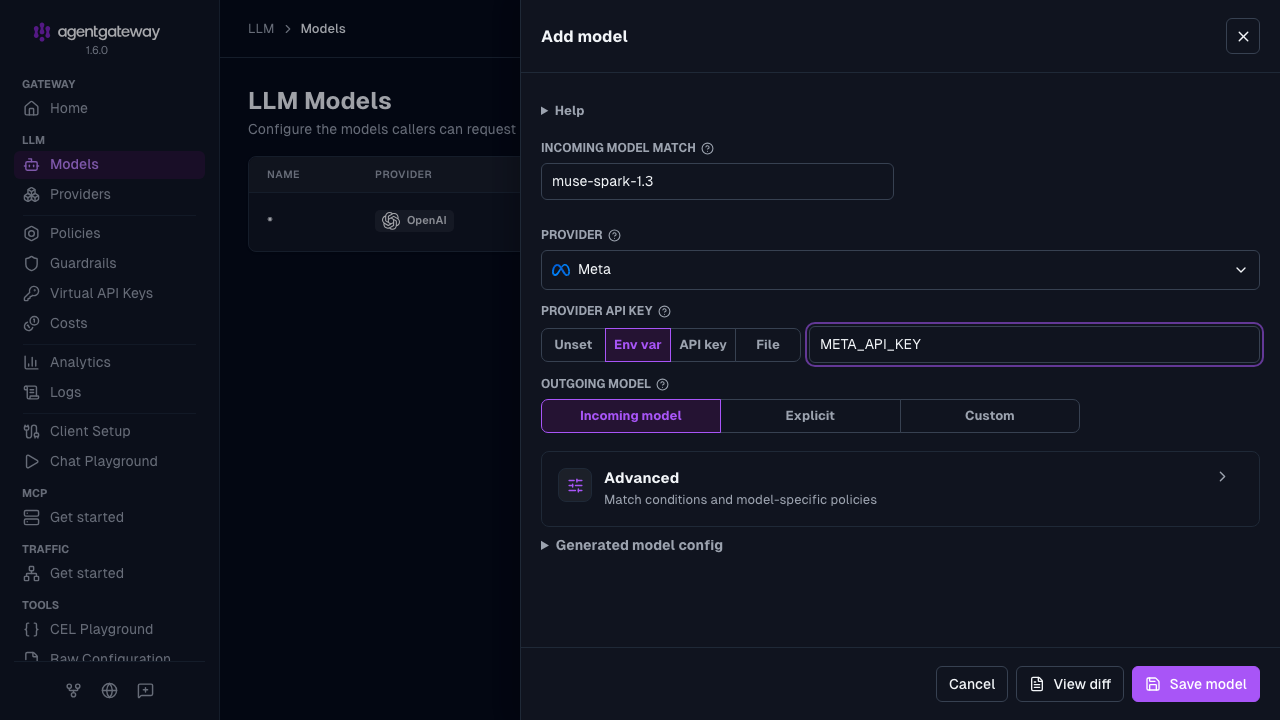Viewport: 1280px width, 720px height.
Task: Click the feedback message icon in sidebar footer
Action: [x=145, y=690]
